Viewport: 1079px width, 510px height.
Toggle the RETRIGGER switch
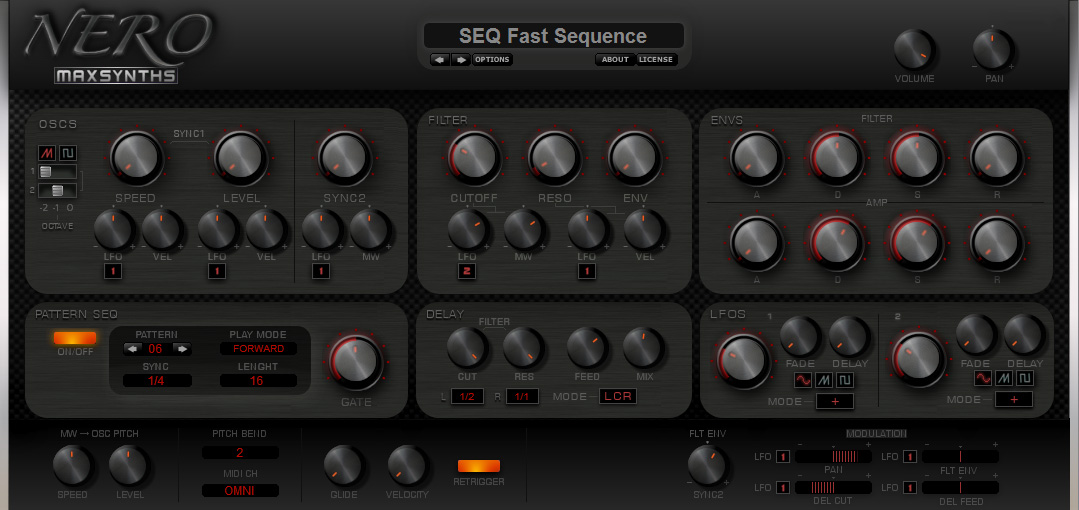click(479, 466)
